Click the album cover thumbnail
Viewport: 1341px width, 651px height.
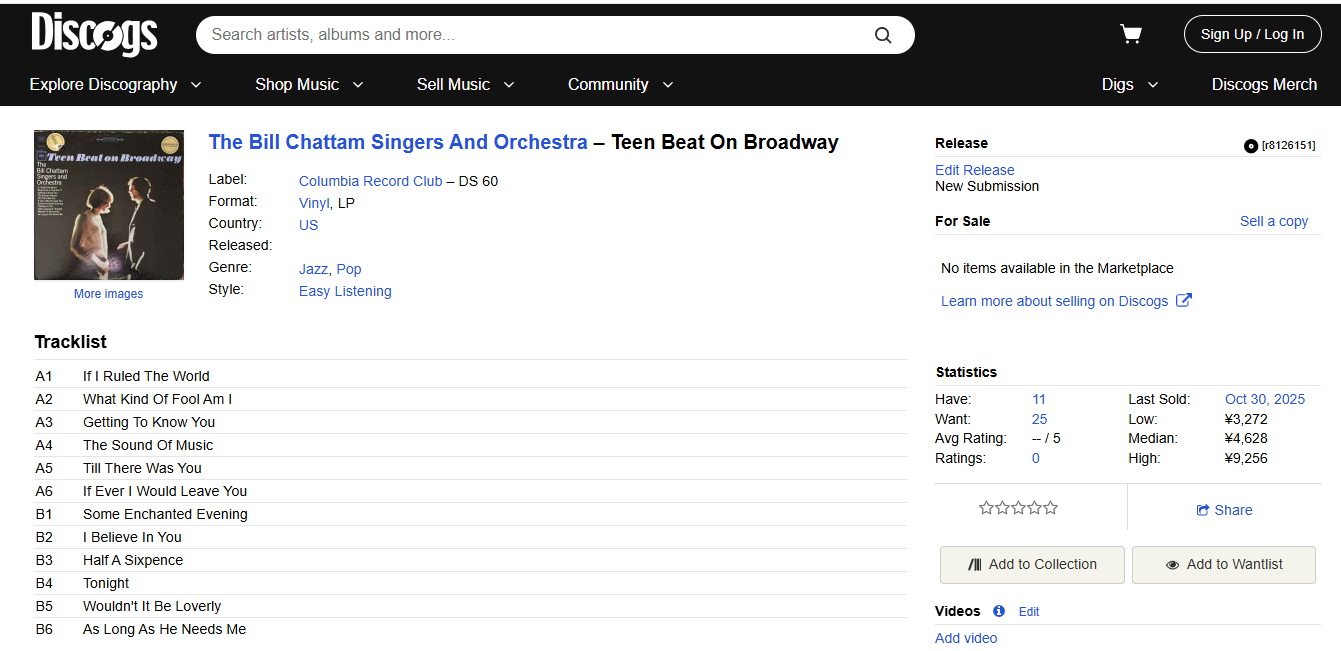[x=109, y=205]
